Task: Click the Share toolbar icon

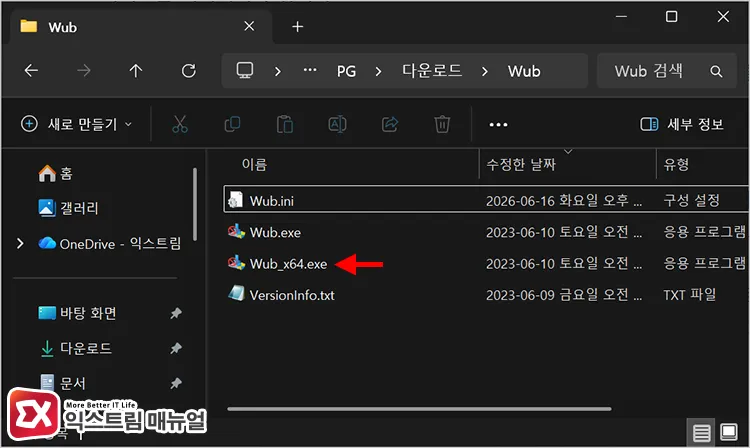Action: coord(390,124)
